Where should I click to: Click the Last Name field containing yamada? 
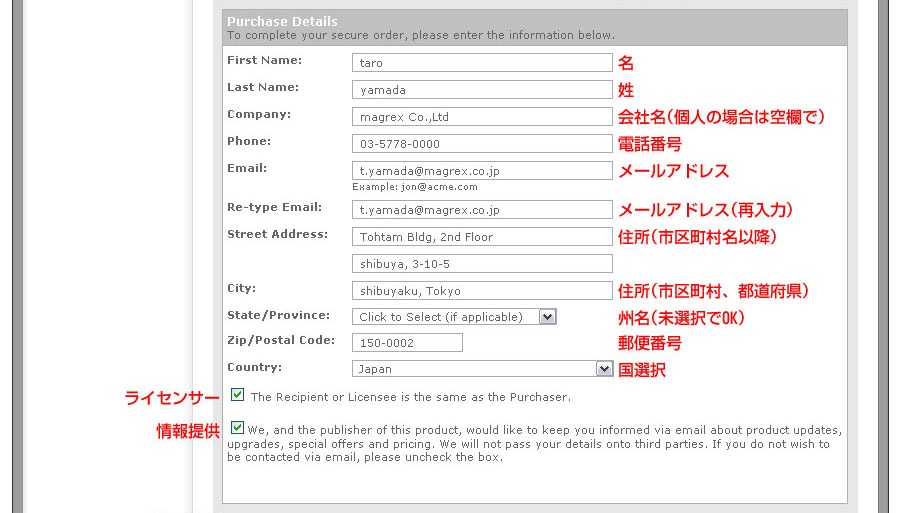click(482, 90)
